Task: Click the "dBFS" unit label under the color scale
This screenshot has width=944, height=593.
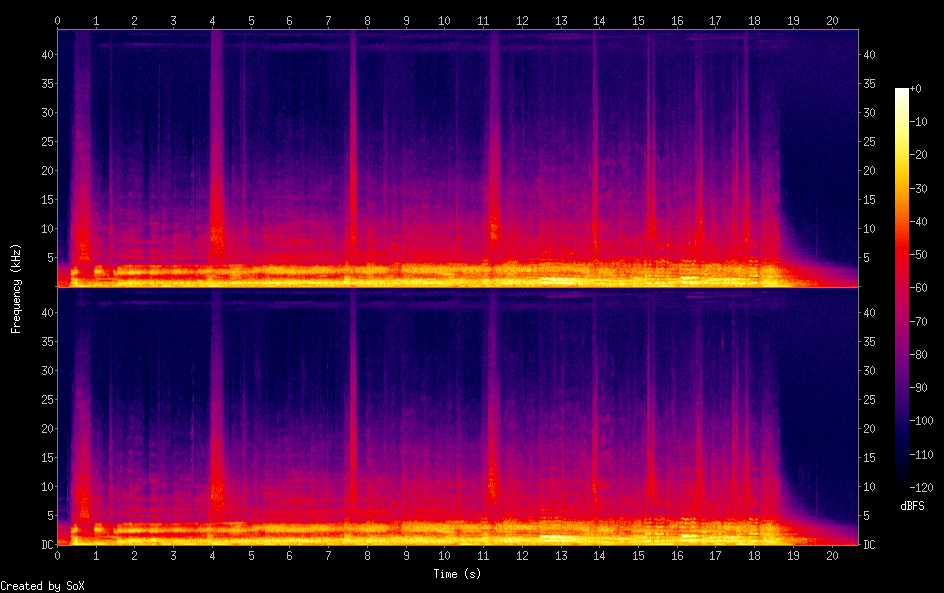Action: pos(912,506)
